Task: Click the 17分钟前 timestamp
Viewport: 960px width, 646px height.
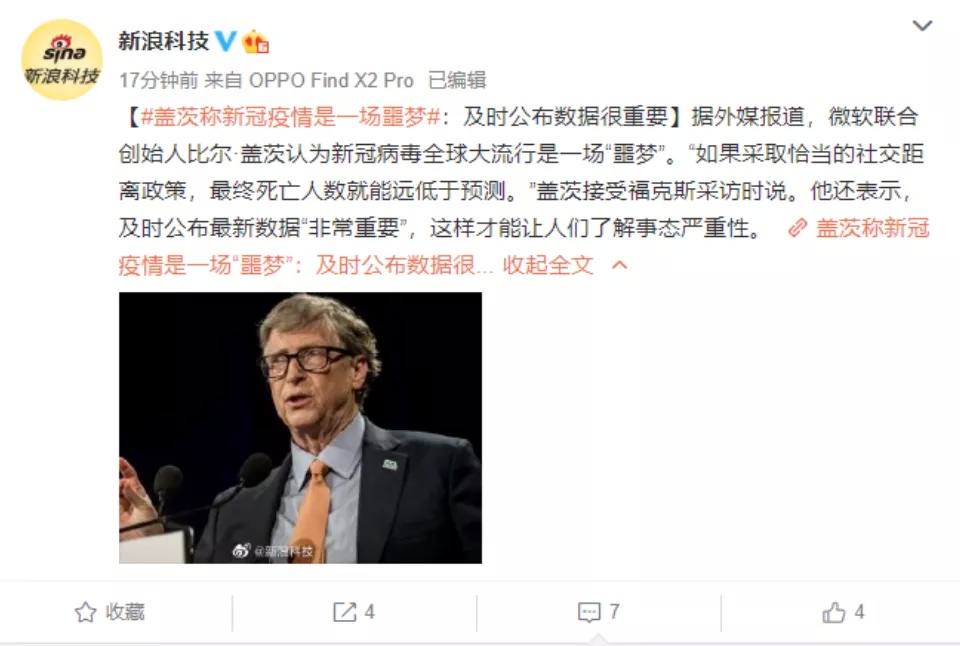Action: (x=159, y=80)
